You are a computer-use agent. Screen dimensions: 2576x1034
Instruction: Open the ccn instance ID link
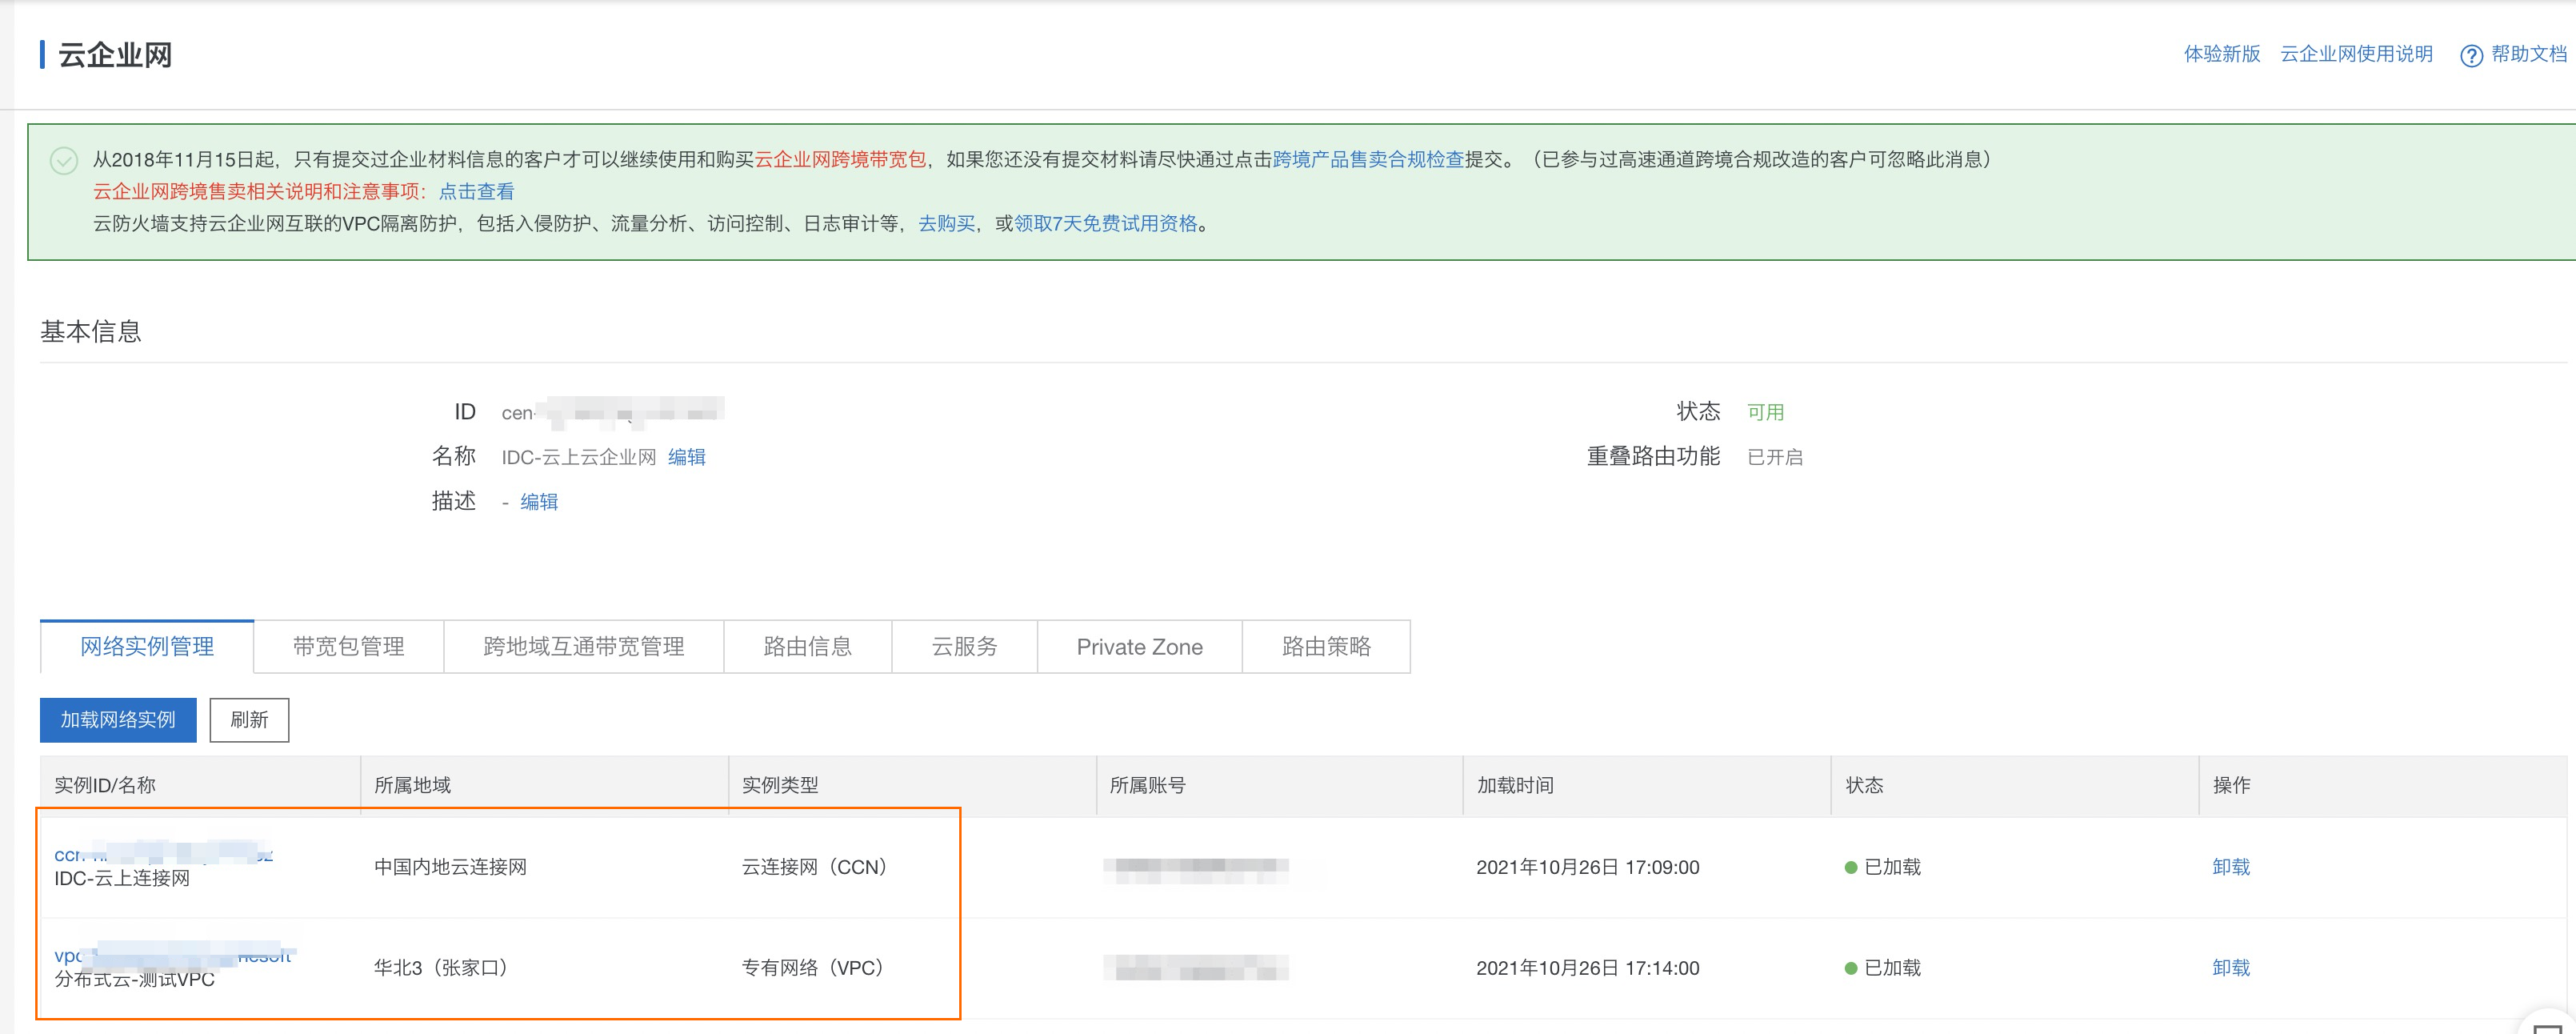(163, 854)
